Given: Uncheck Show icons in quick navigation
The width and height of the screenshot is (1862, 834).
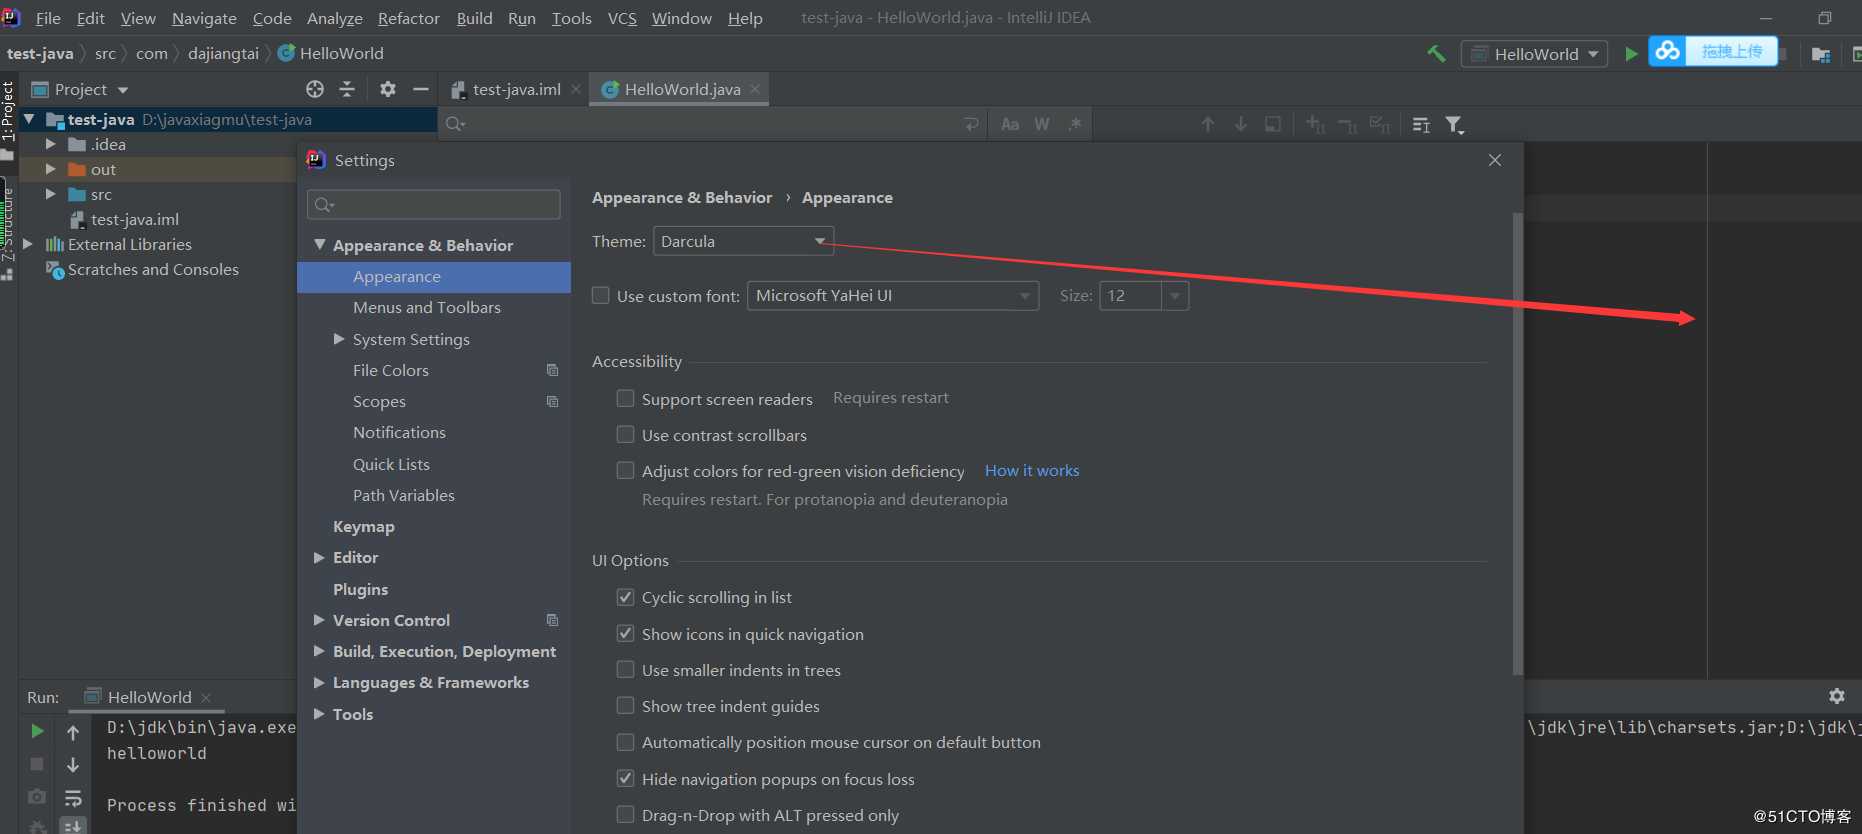Looking at the screenshot, I should tap(626, 633).
